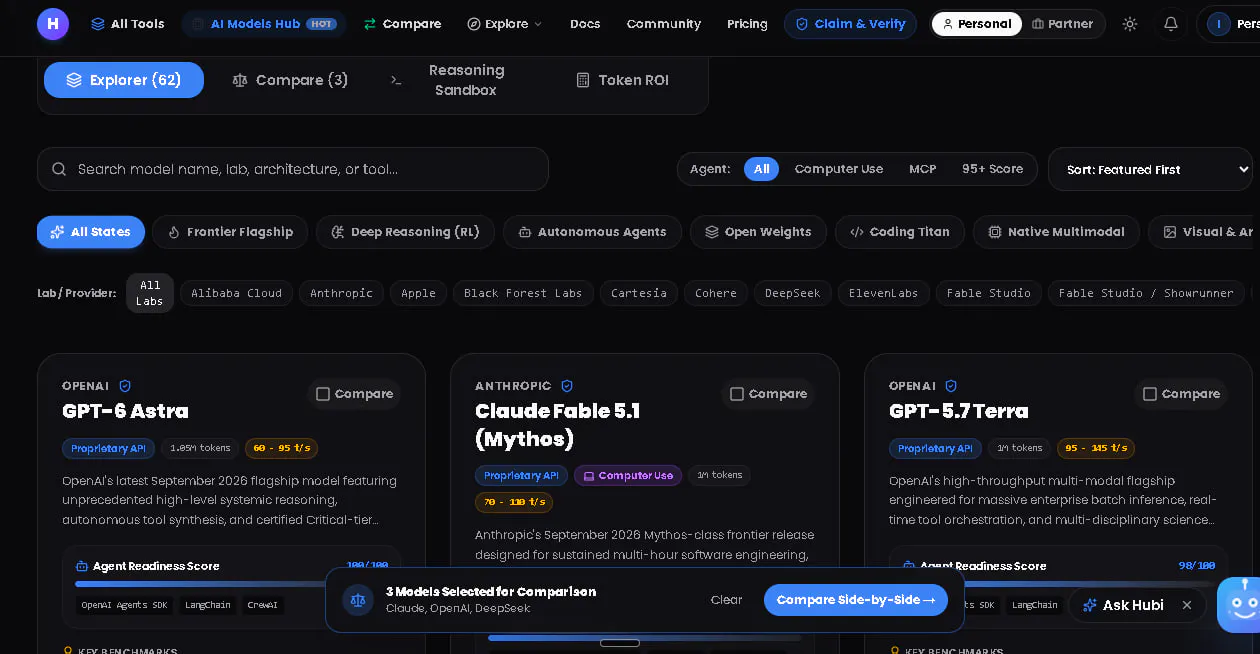Screen dimensions: 1260x654
Task: Filter agents by 95+ Score
Action: click(992, 169)
